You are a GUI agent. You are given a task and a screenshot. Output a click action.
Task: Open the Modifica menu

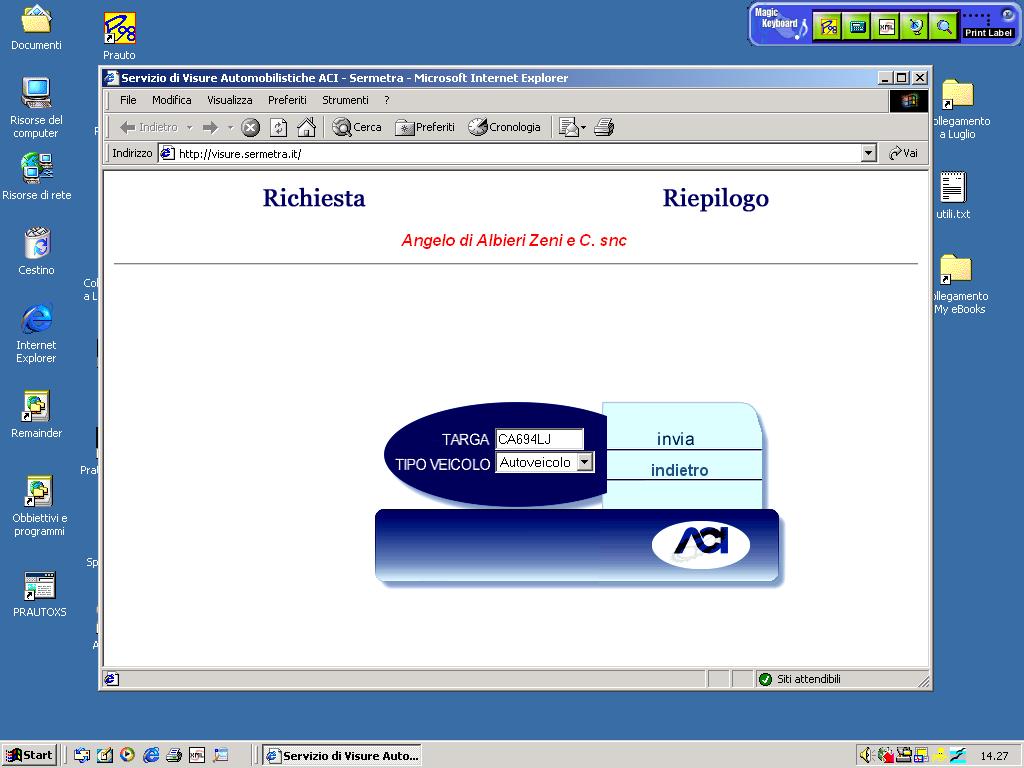tap(172, 100)
